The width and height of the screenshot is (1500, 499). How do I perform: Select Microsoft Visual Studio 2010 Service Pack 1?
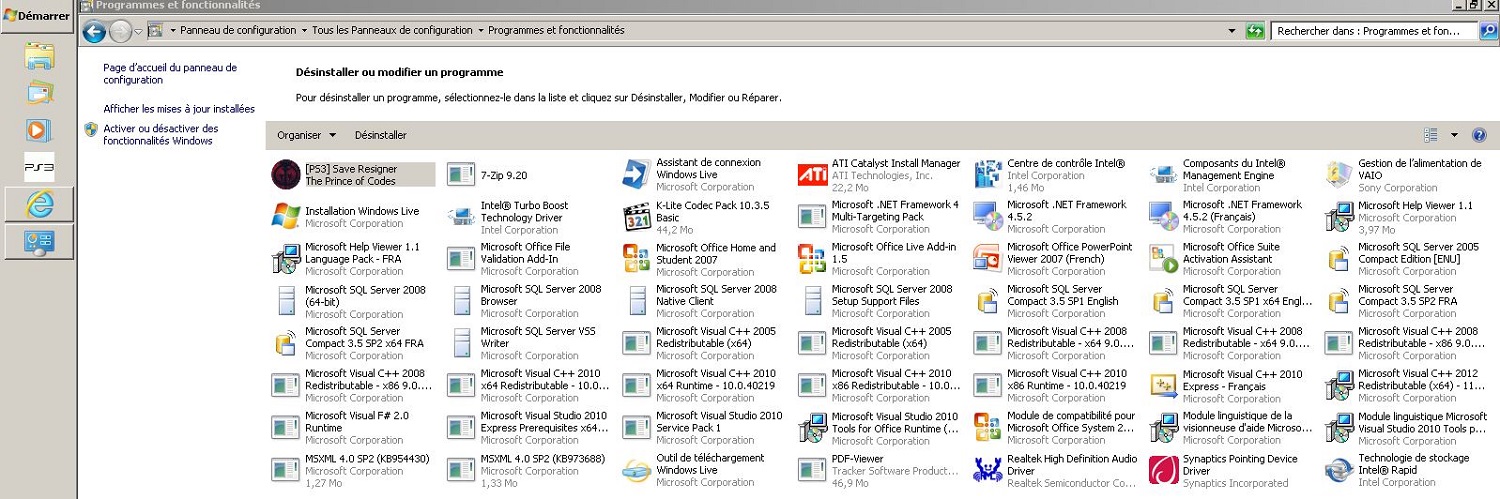coord(703,427)
